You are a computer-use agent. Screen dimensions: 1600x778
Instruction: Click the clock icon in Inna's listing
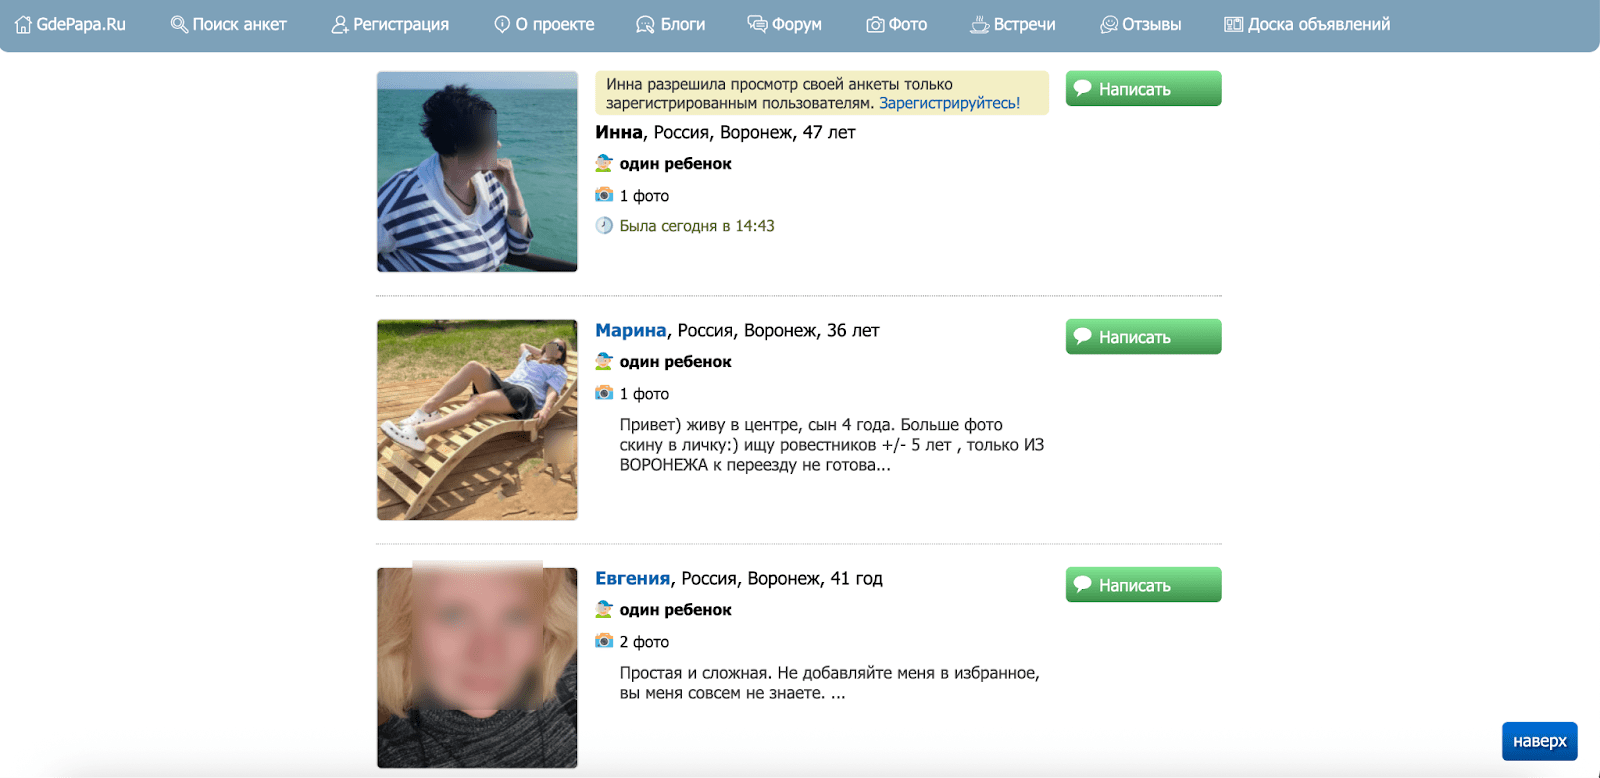pos(604,226)
